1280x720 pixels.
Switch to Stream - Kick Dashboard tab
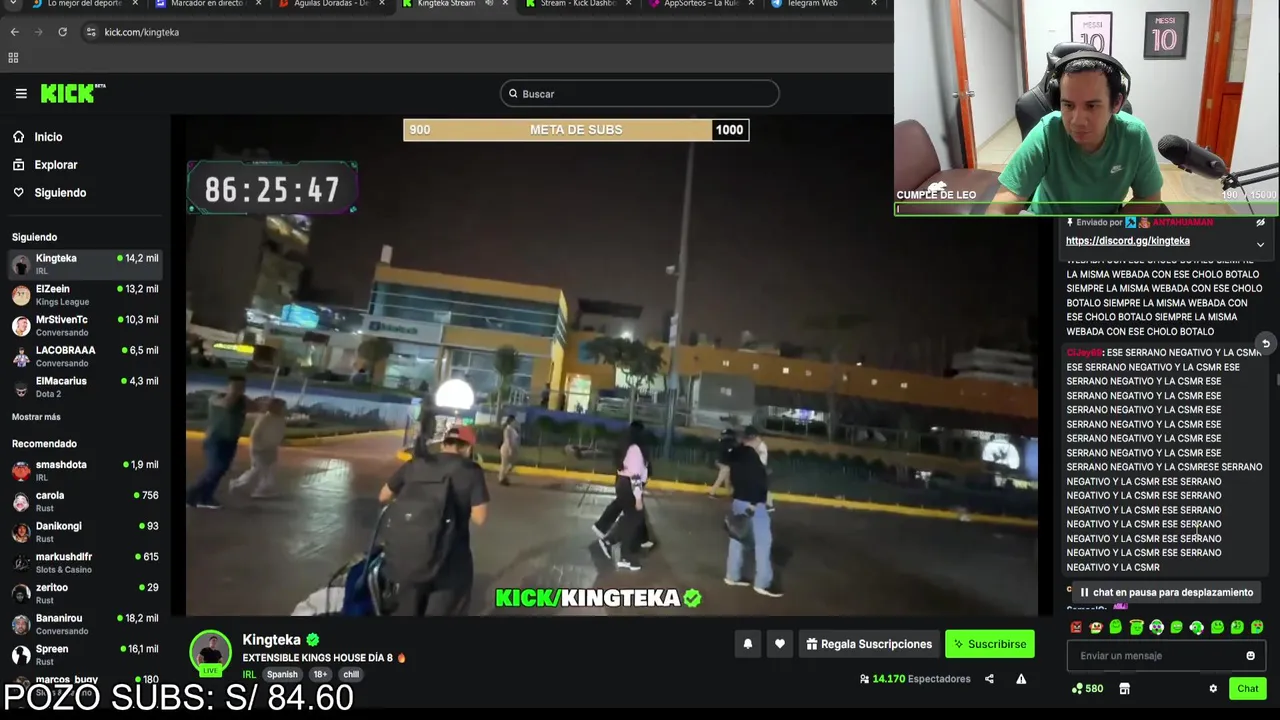[578, 4]
